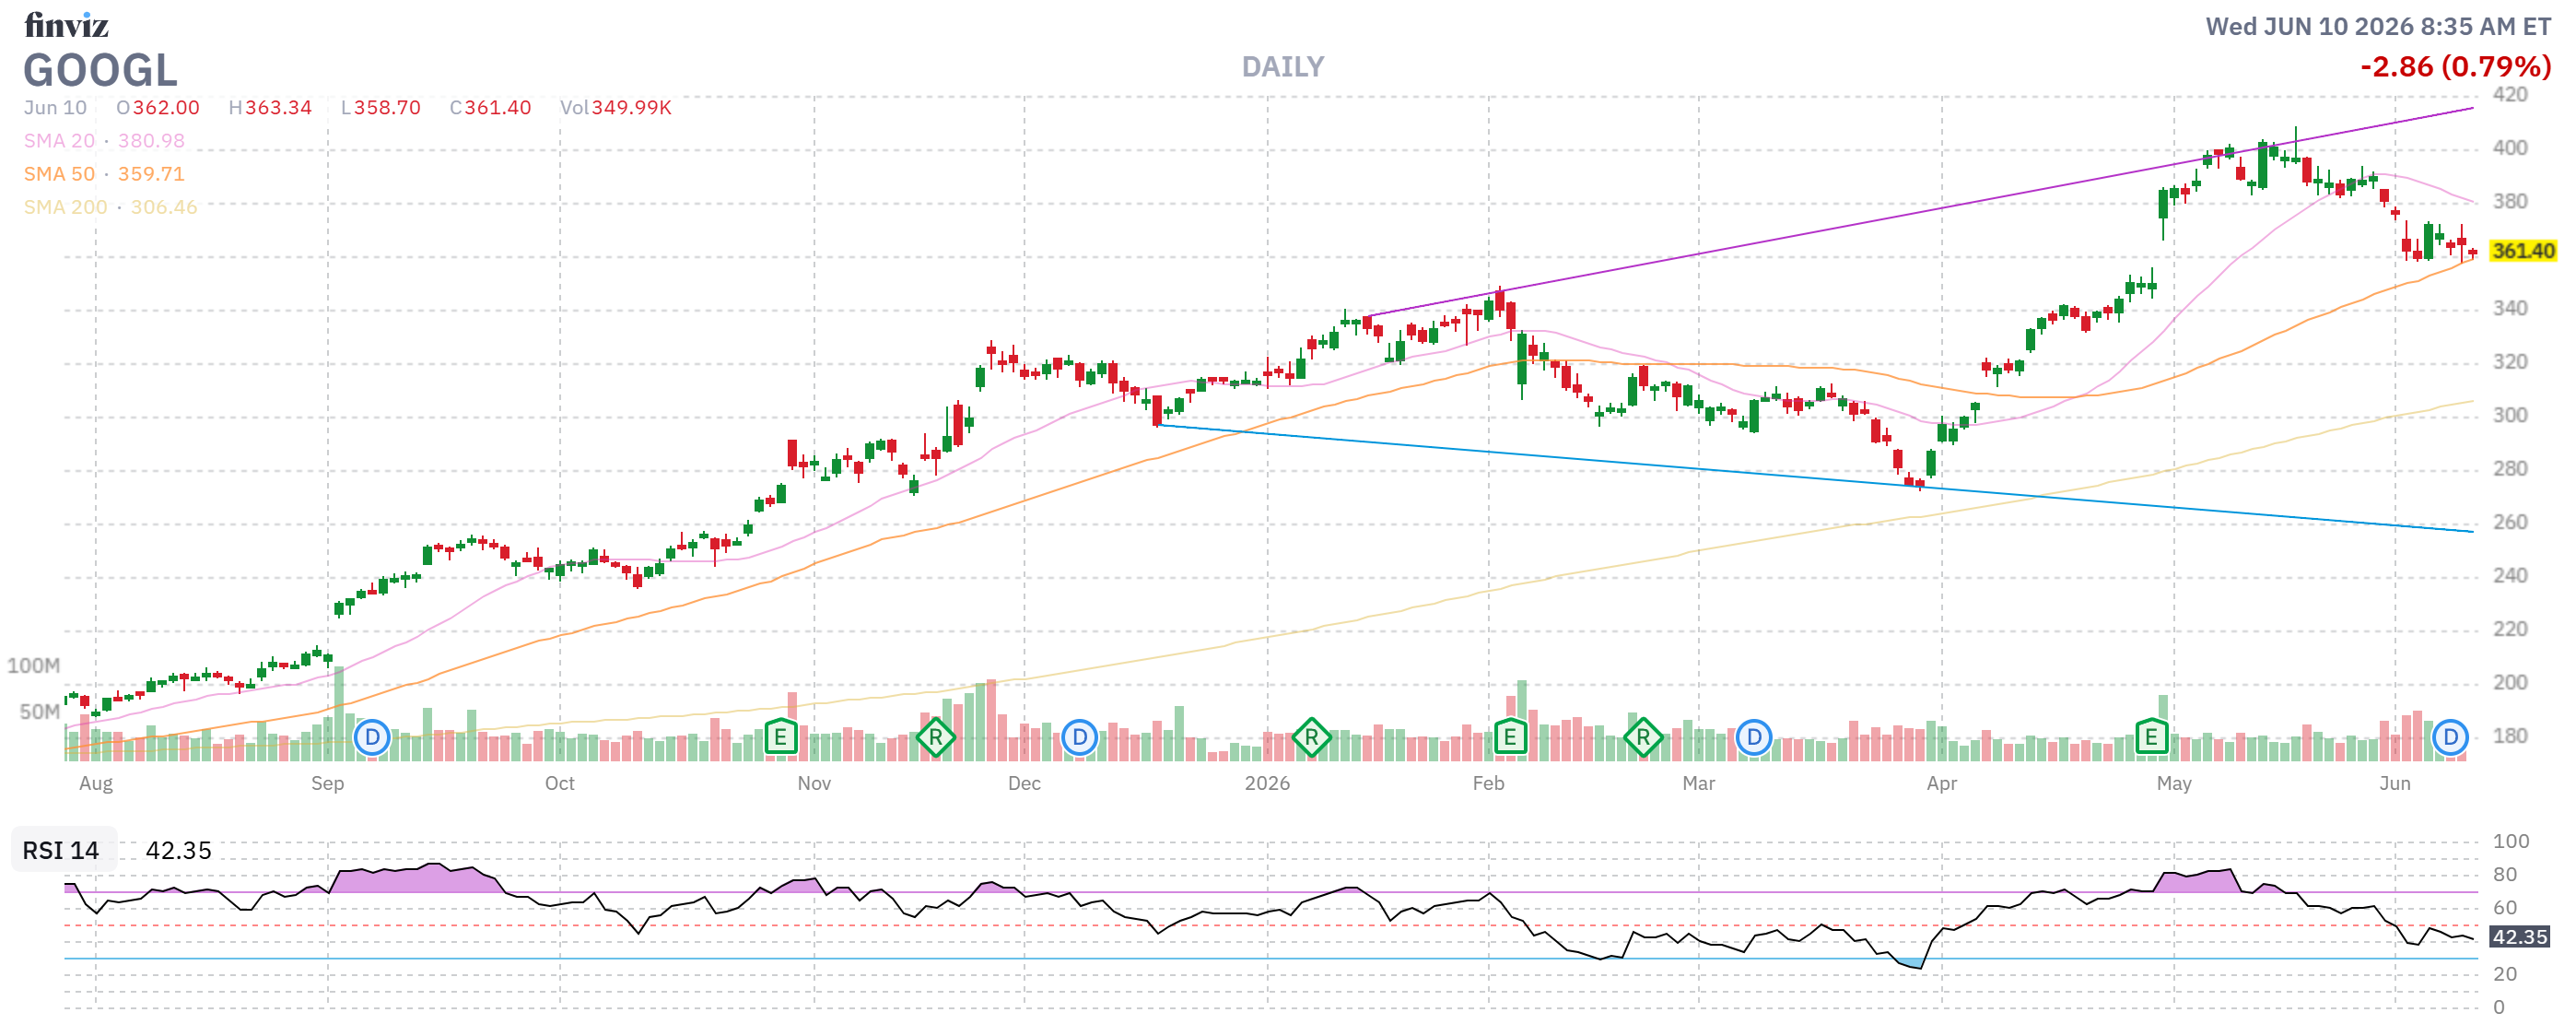Click the open price O 362.00

click(158, 107)
